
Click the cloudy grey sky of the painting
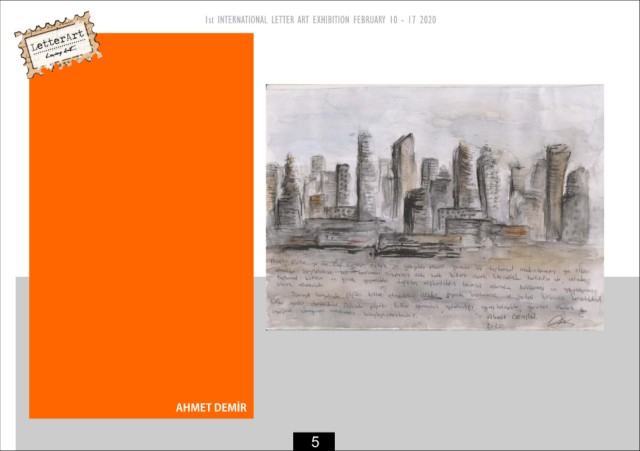pos(435,110)
